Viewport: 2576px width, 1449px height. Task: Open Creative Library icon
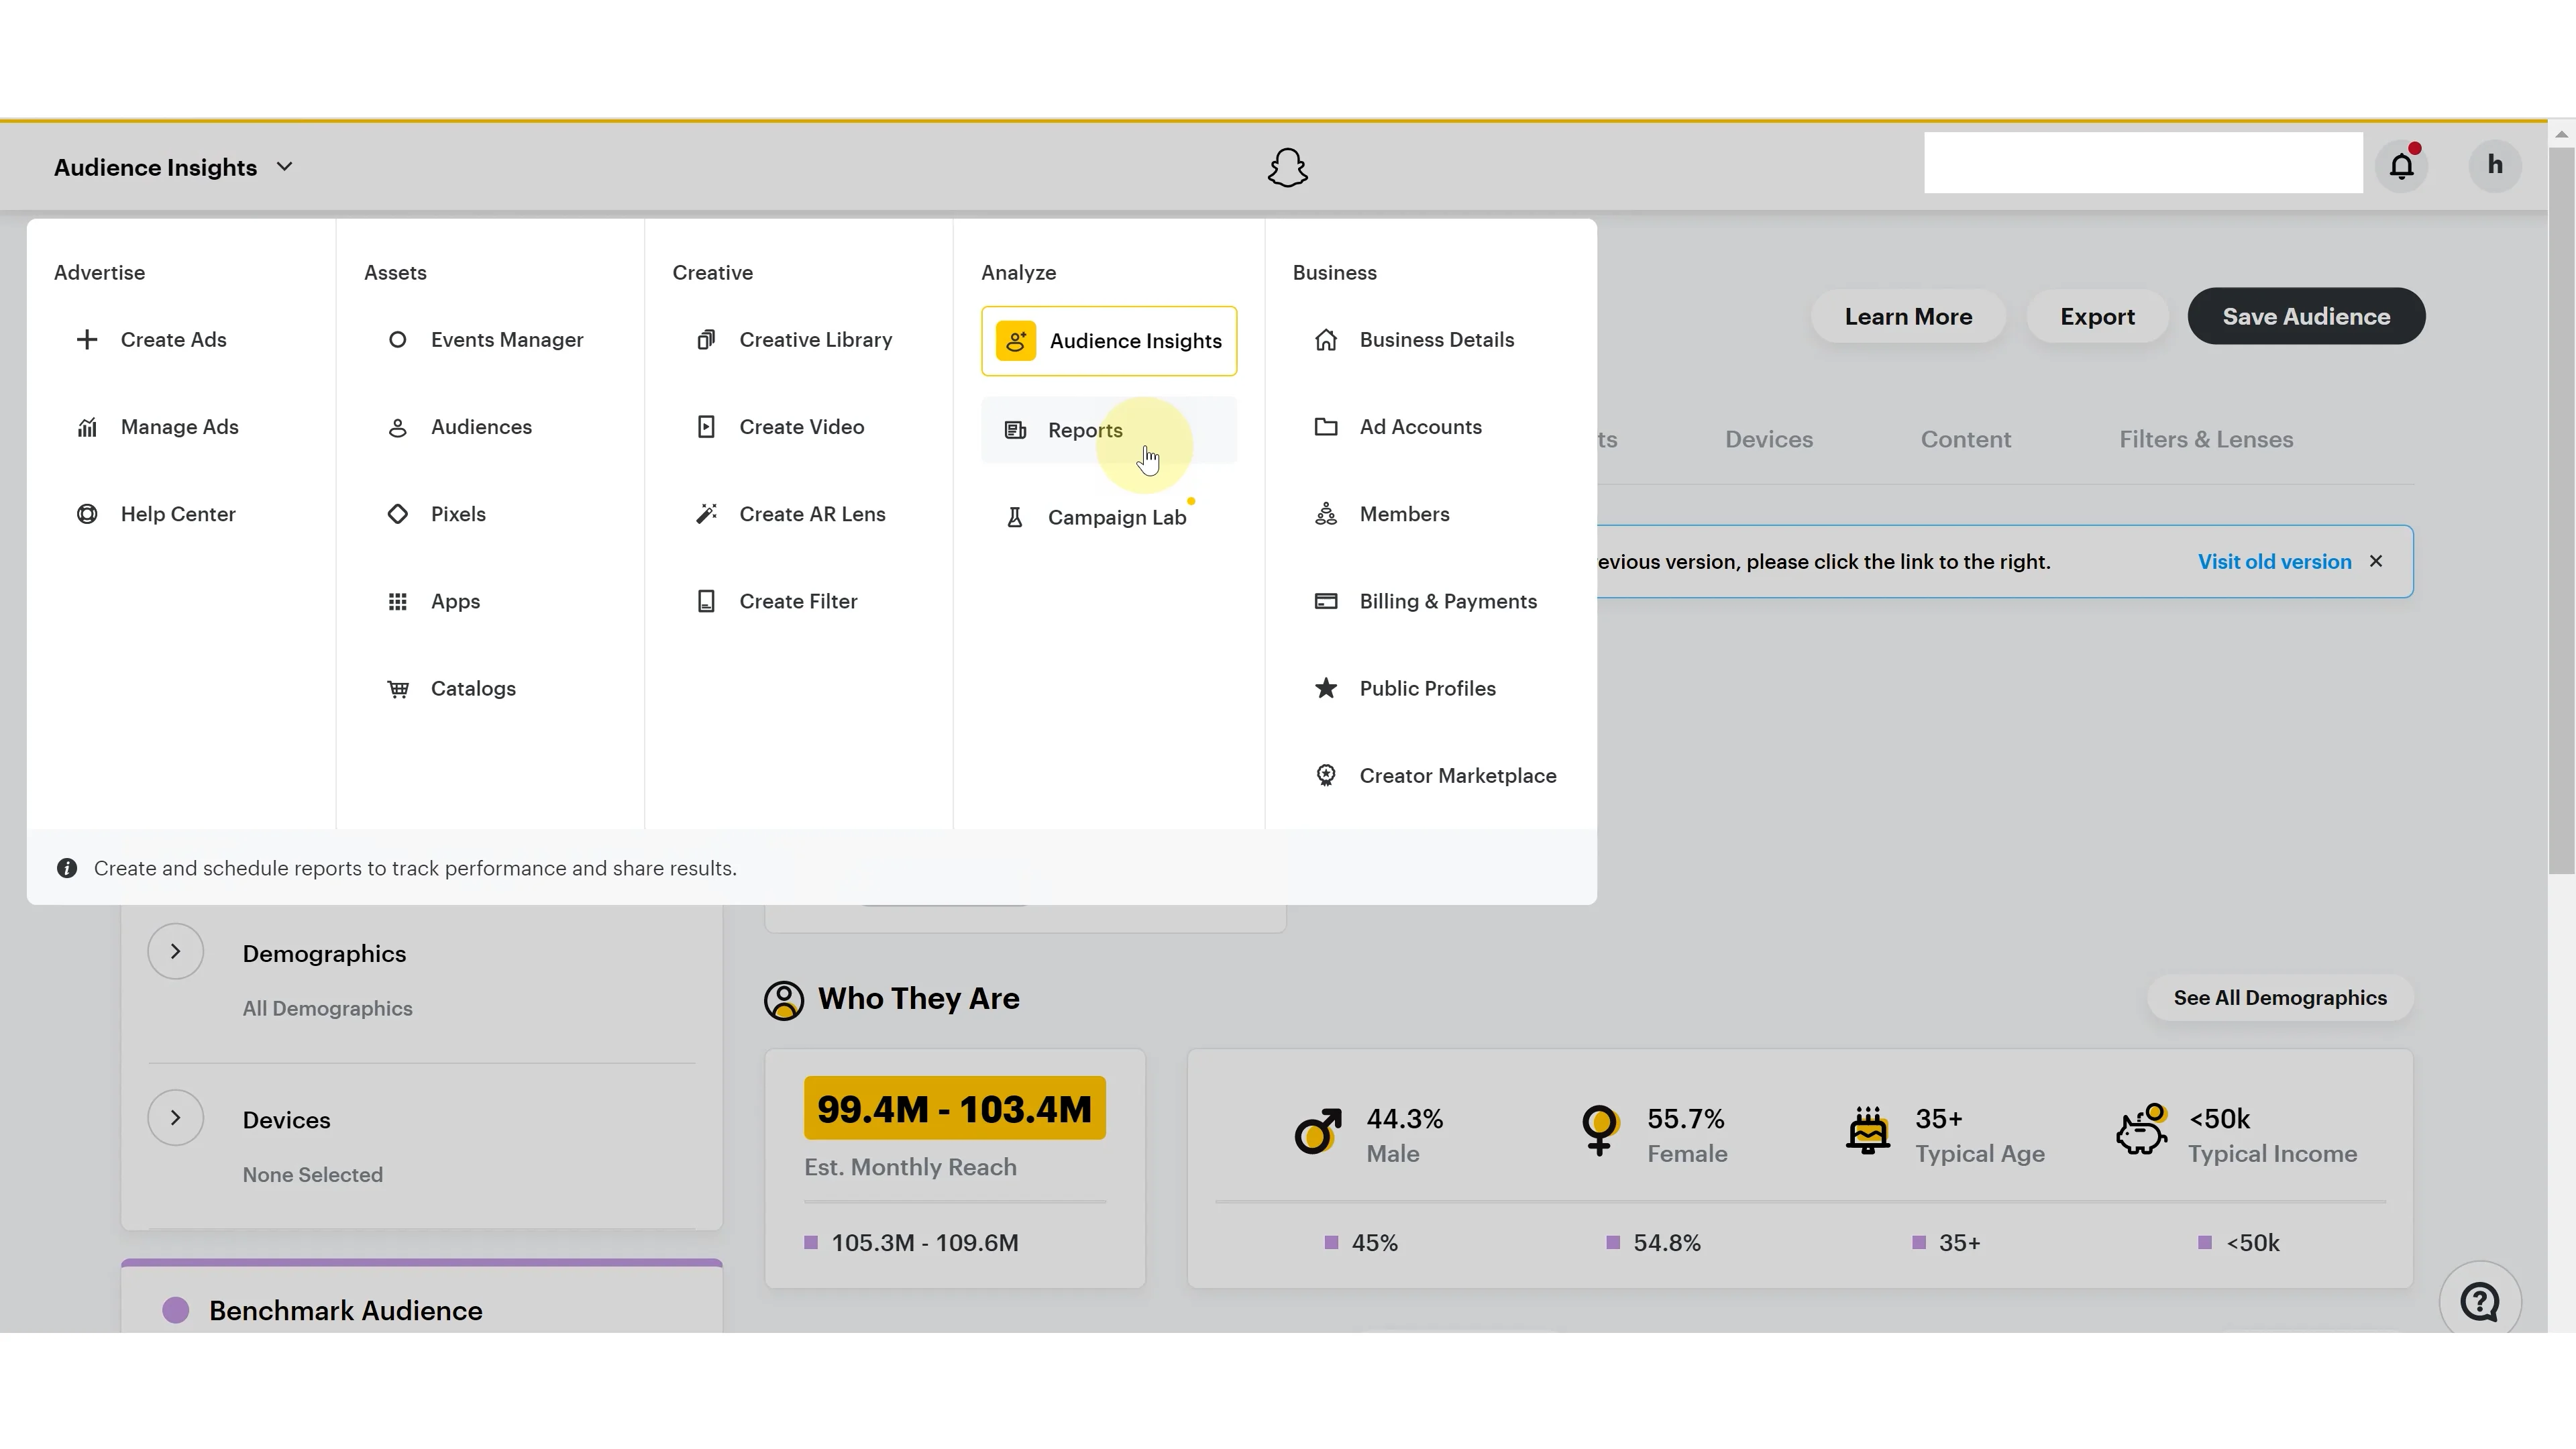(706, 340)
